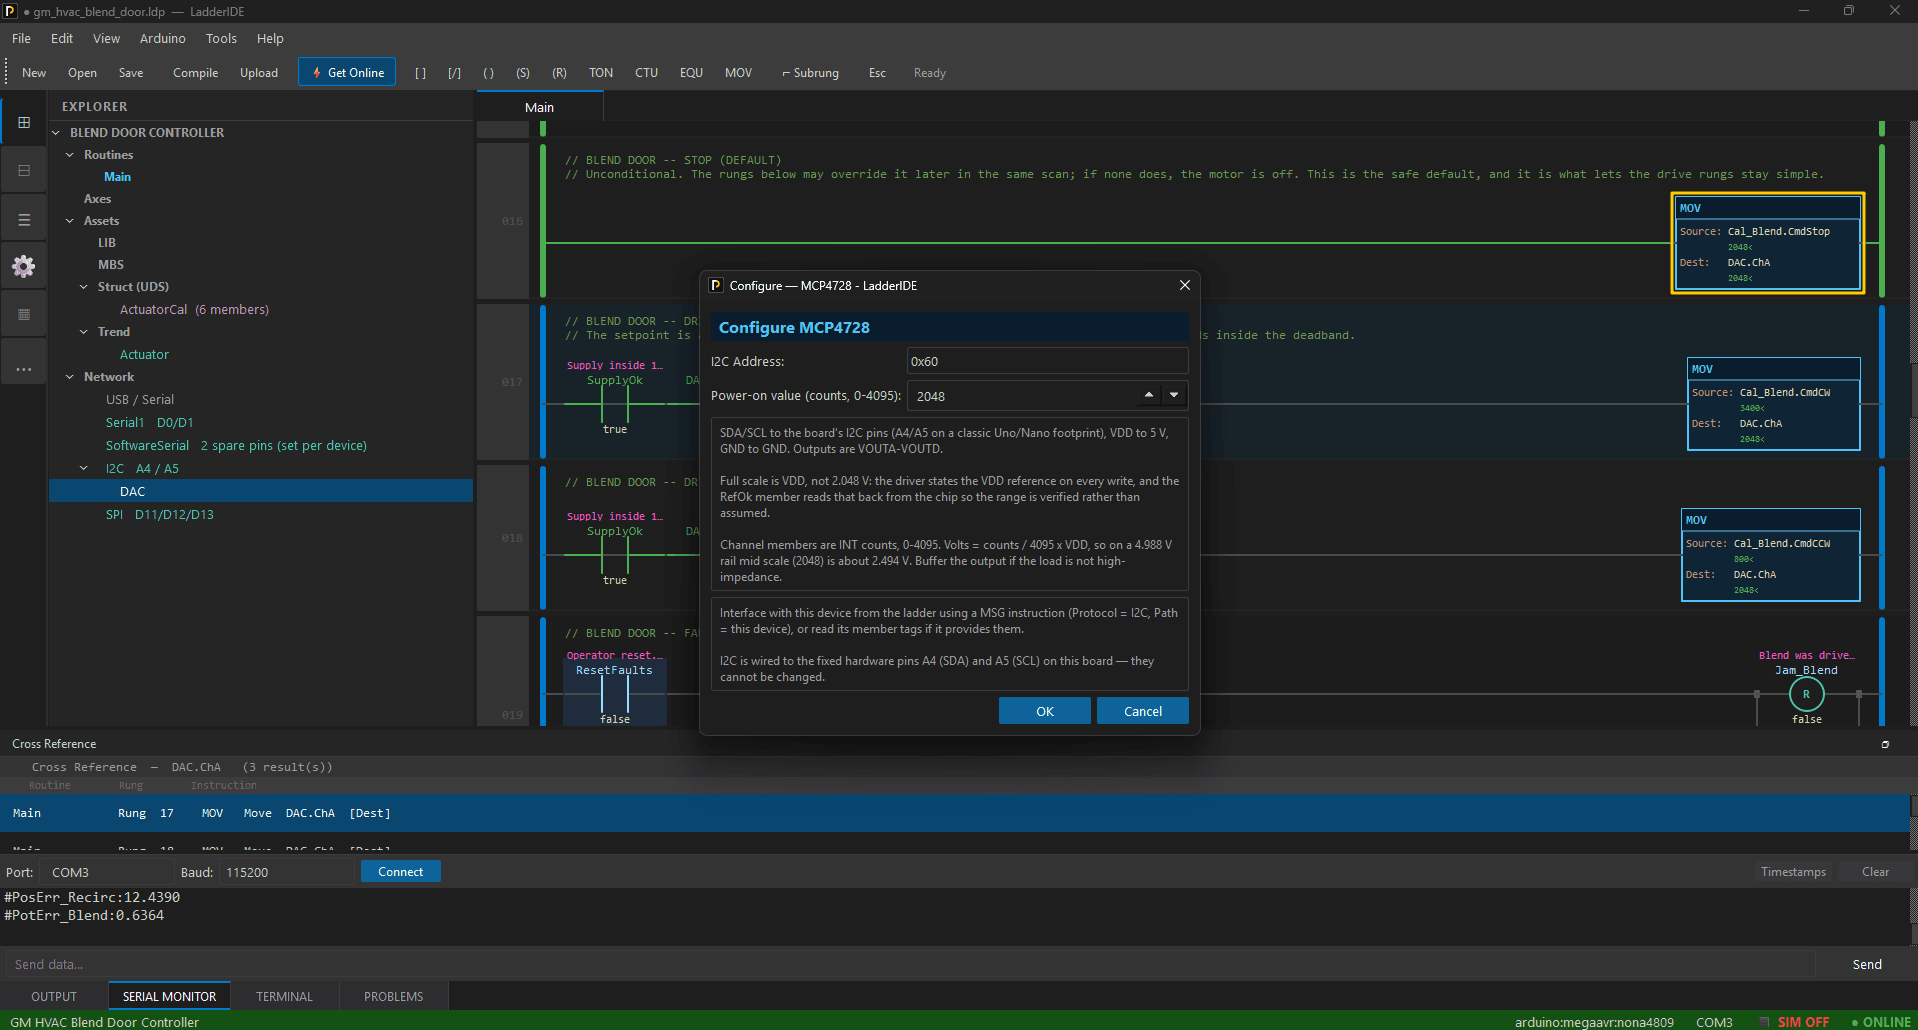Select the SPI D11/D12/D13 item

point(160,515)
